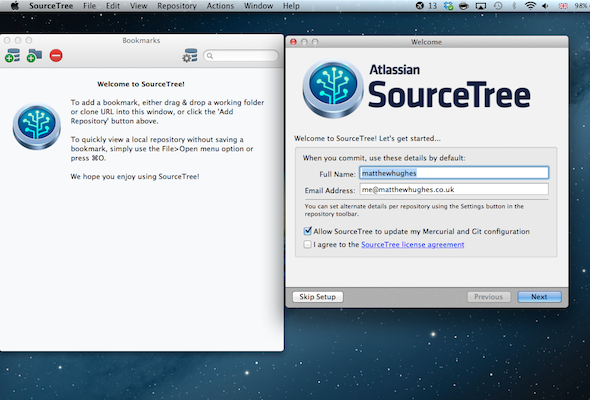Open the Window menu
This screenshot has height=400, width=590.
tap(259, 6)
